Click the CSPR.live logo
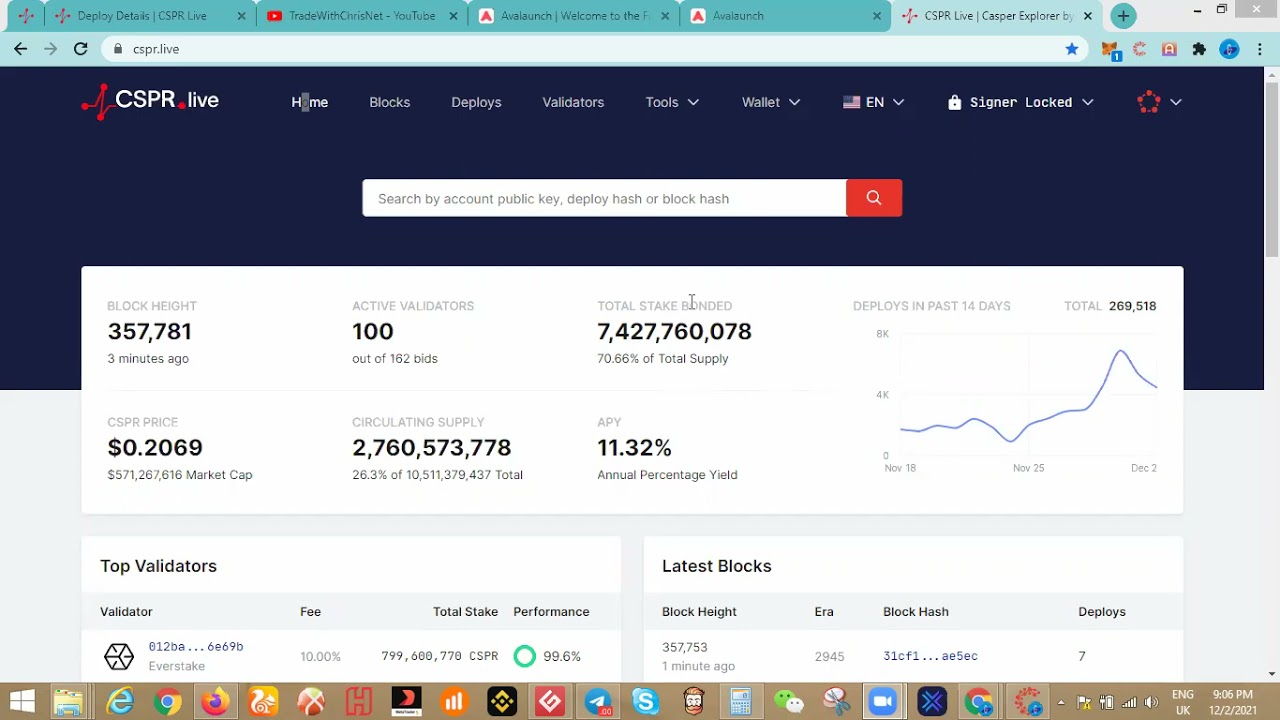 [x=150, y=101]
